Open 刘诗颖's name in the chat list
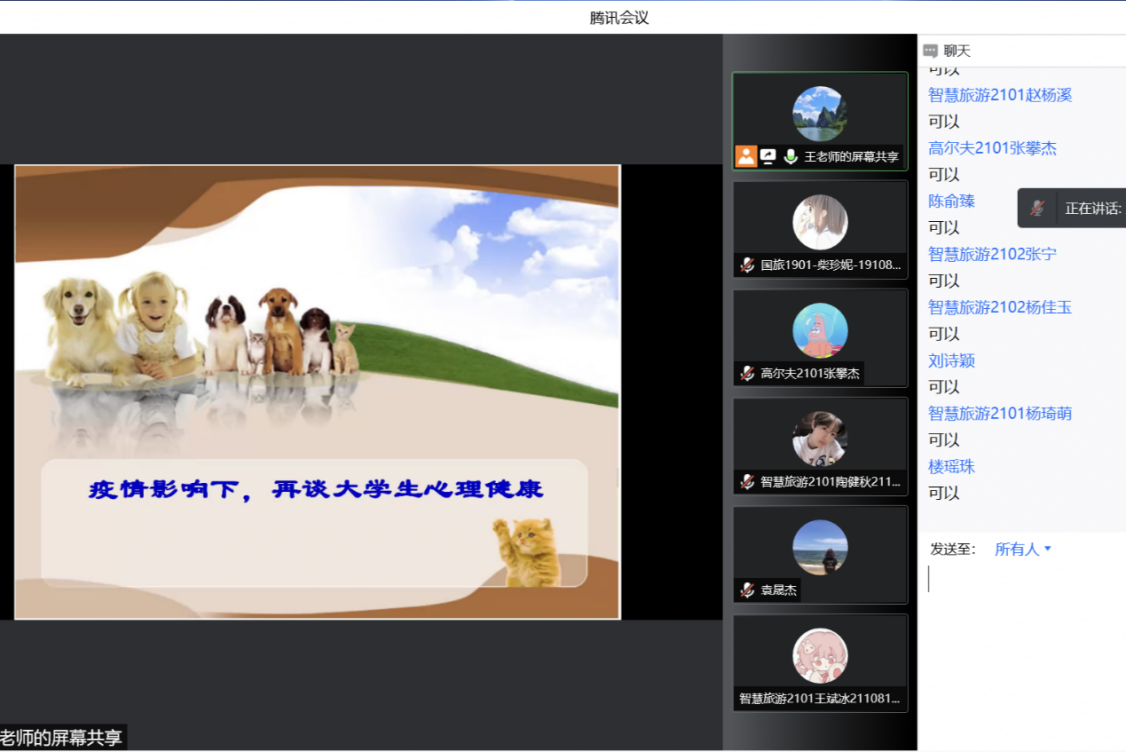Image resolution: width=1126 pixels, height=752 pixels. pyautogui.click(x=951, y=360)
